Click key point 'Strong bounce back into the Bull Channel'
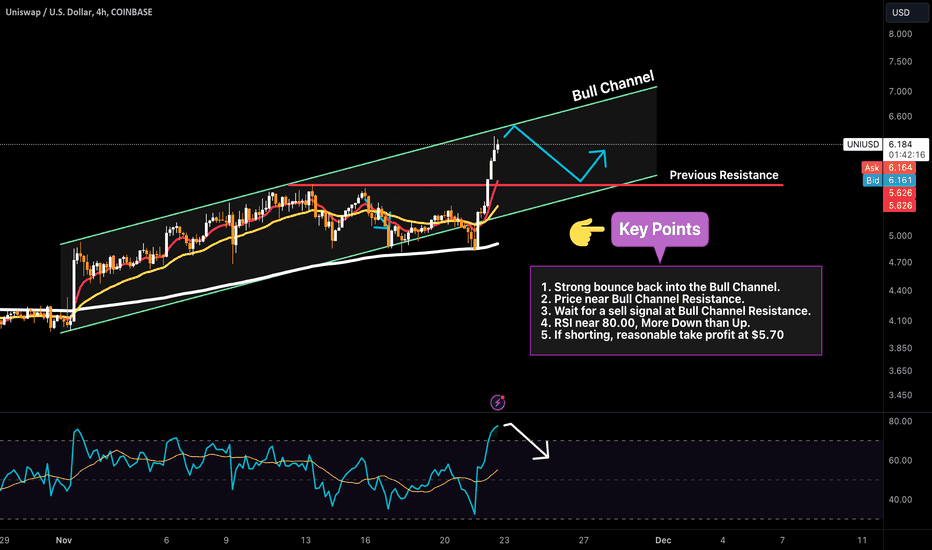 tap(660, 287)
